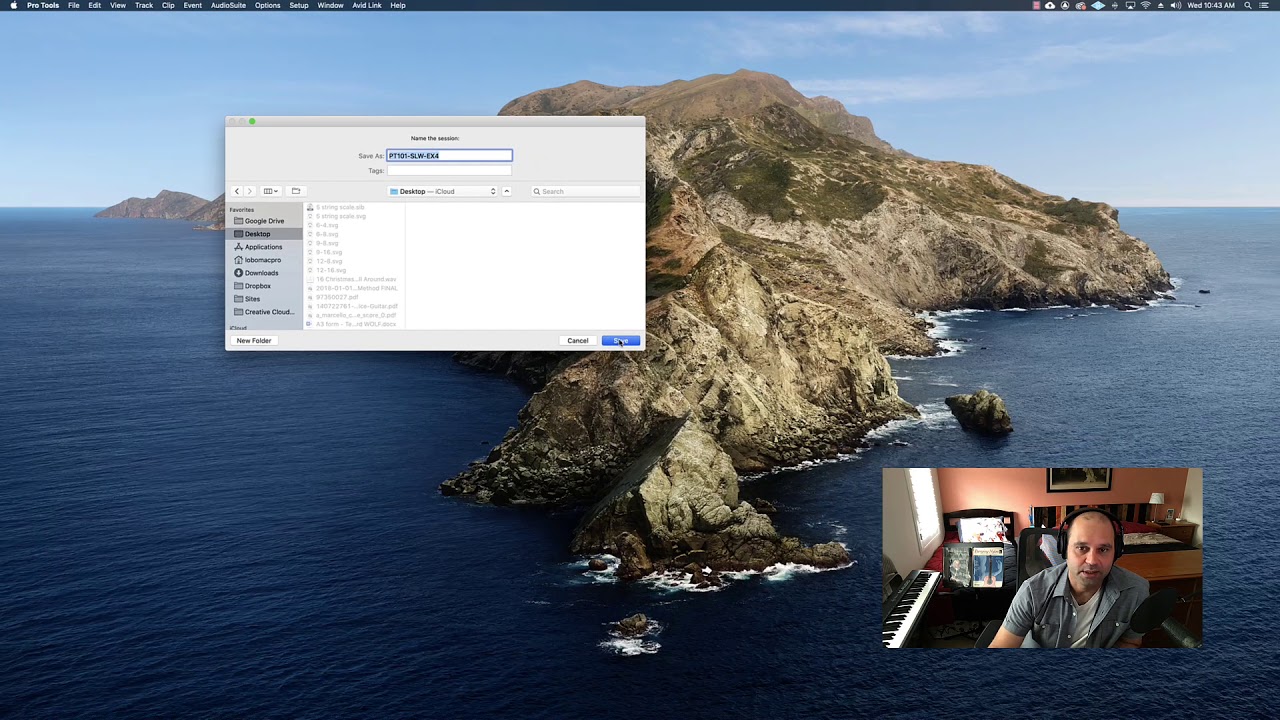This screenshot has width=1280, height=720.
Task: Click the Dropbox folder icon in sidebar
Action: pyautogui.click(x=238, y=286)
